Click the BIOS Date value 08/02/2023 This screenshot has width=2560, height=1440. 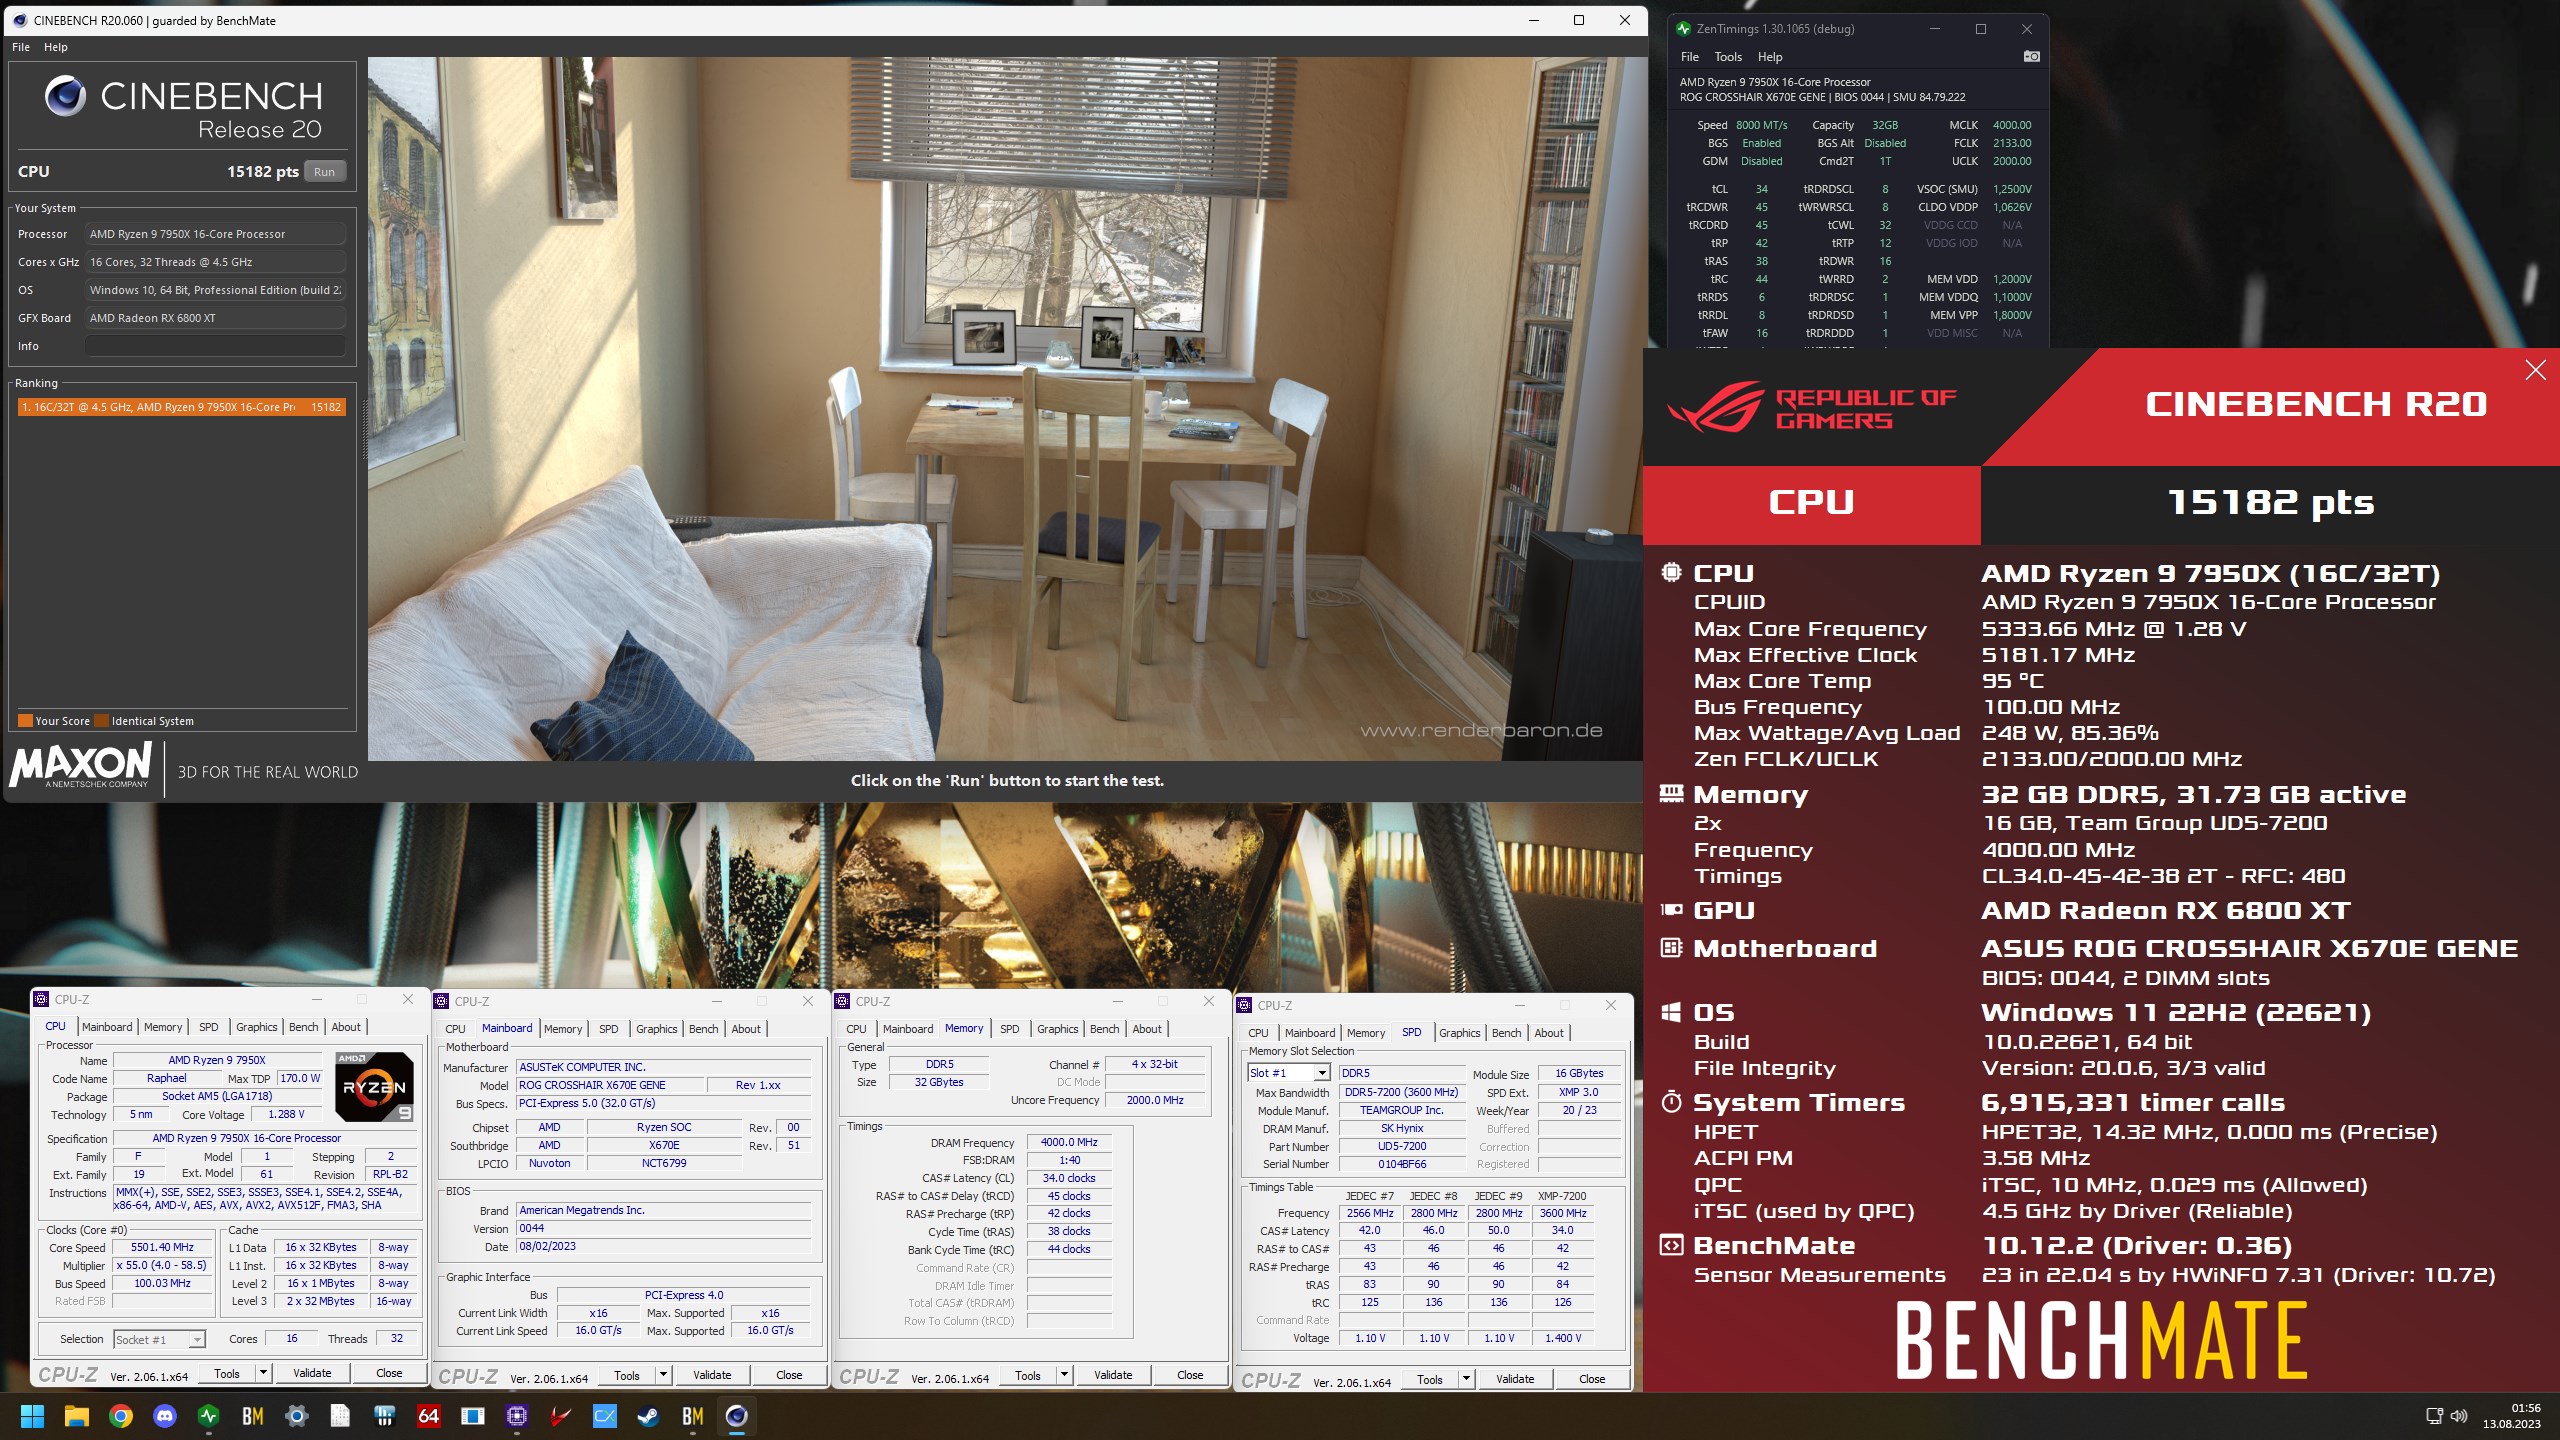[x=663, y=1246]
